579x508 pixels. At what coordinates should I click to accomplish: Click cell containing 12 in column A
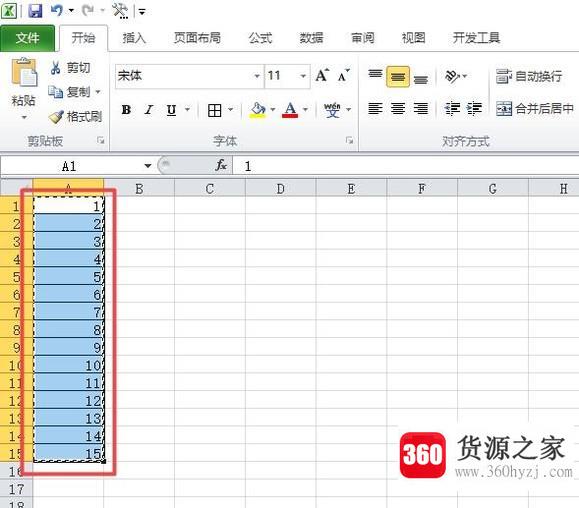tap(69, 400)
